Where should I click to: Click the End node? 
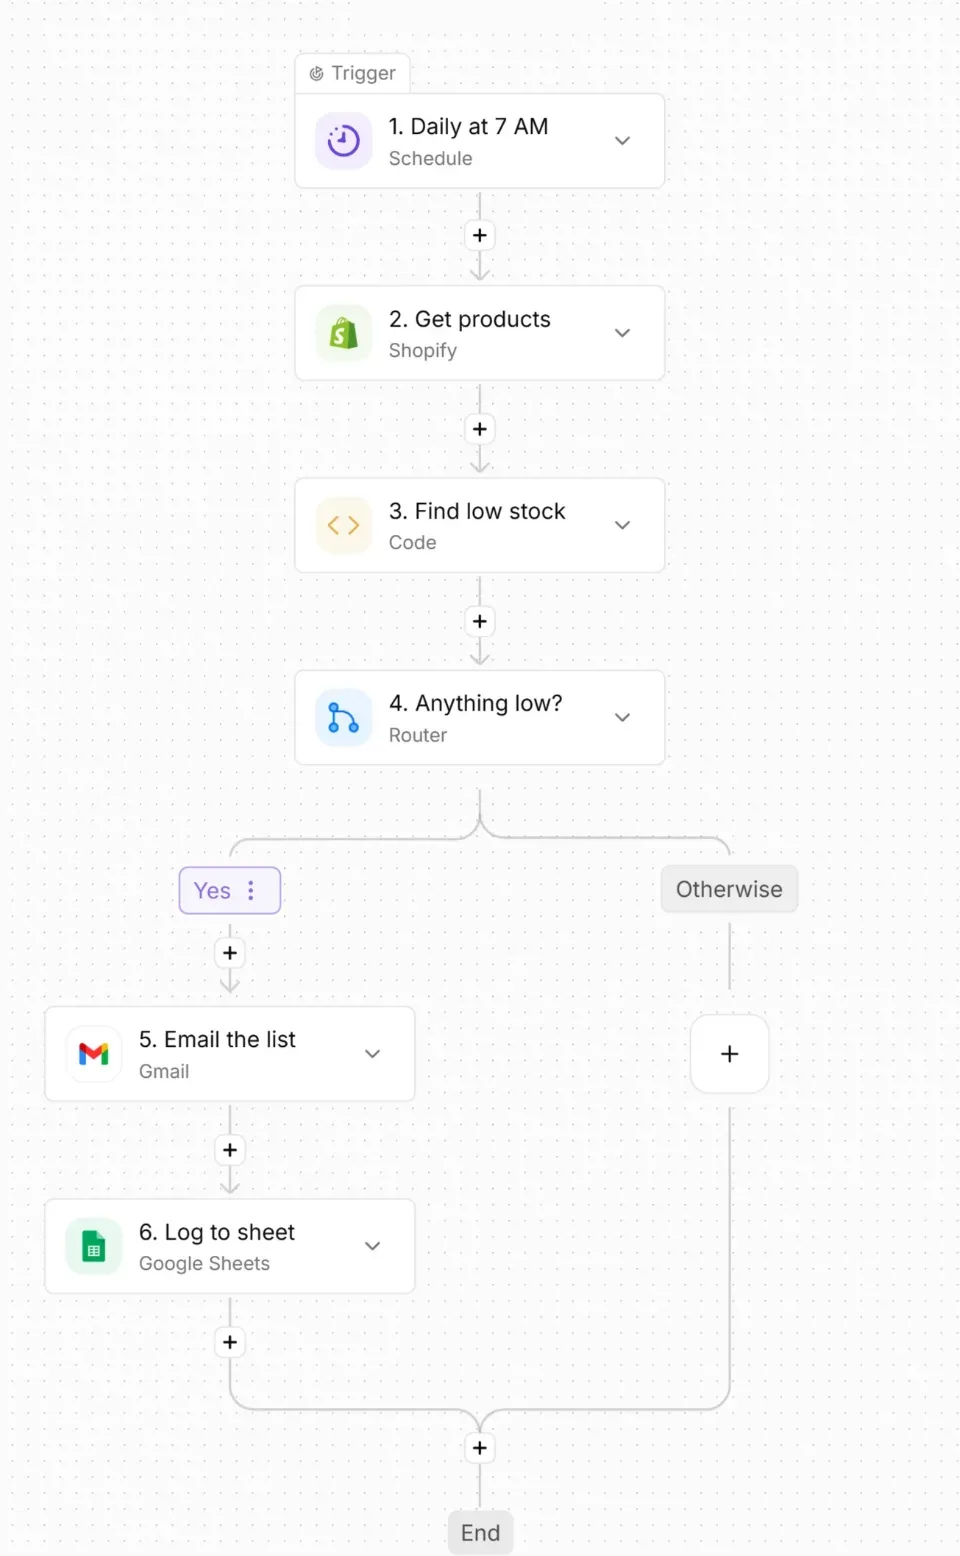[480, 1533]
